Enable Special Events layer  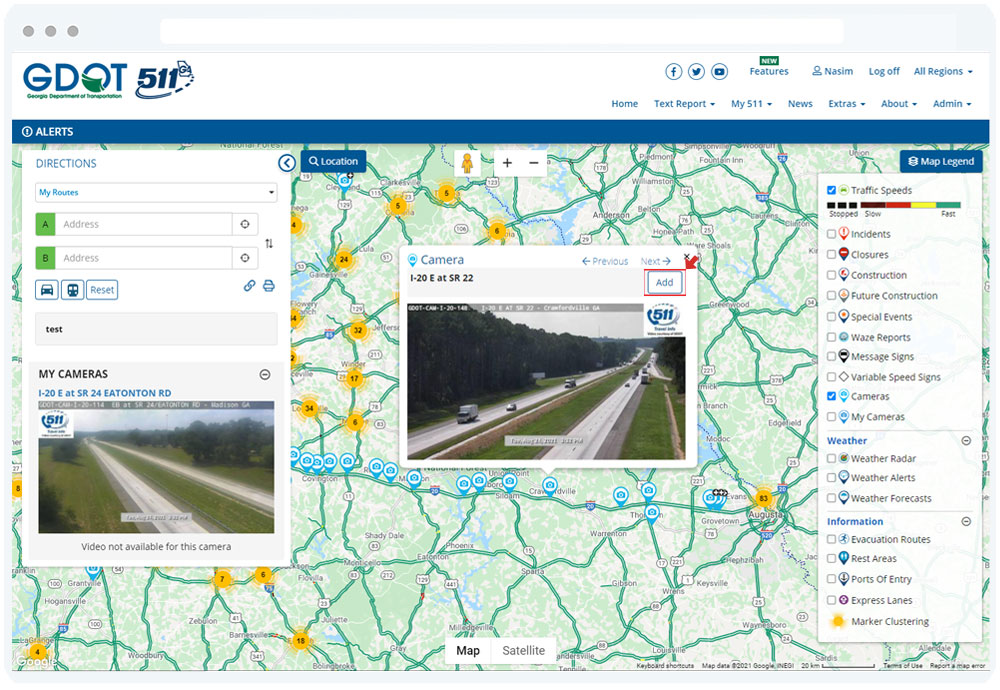tap(832, 317)
